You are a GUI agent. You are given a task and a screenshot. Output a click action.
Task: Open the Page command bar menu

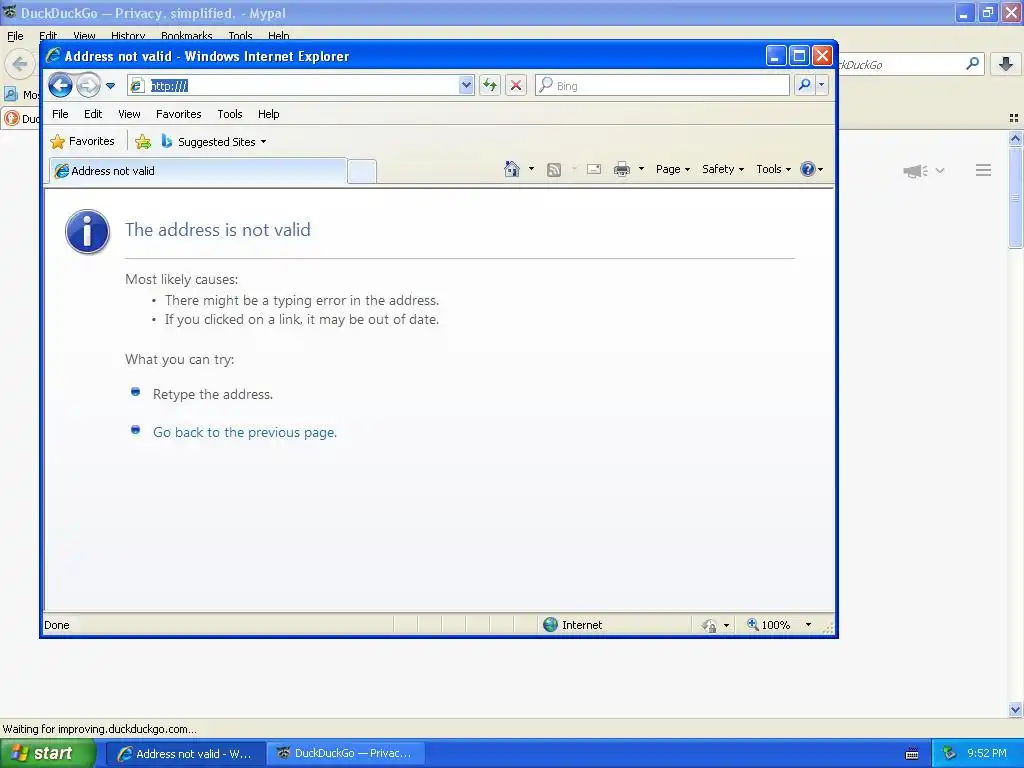[673, 169]
